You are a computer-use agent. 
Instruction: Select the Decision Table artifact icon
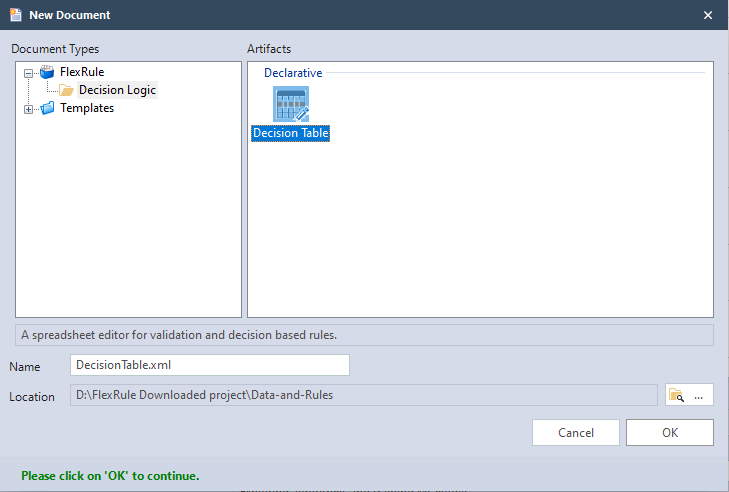point(291,104)
